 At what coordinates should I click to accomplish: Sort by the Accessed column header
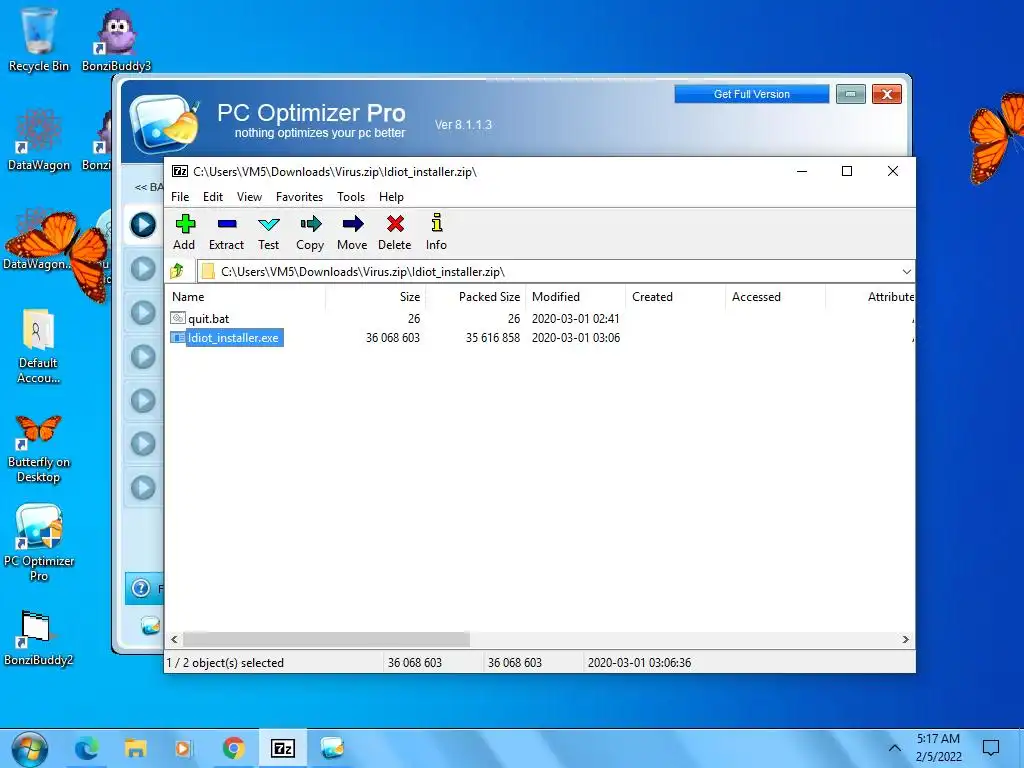tap(775, 296)
